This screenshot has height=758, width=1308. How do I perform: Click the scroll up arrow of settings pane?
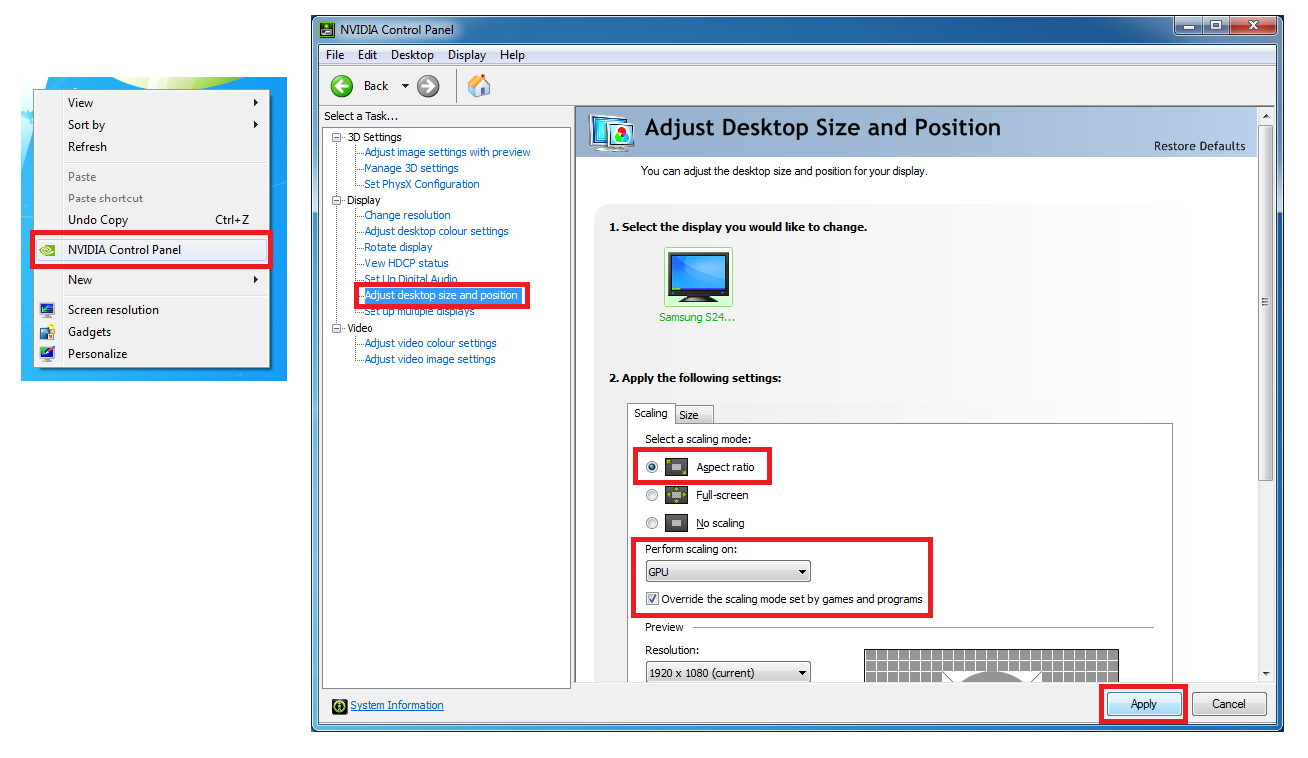[x=1266, y=116]
